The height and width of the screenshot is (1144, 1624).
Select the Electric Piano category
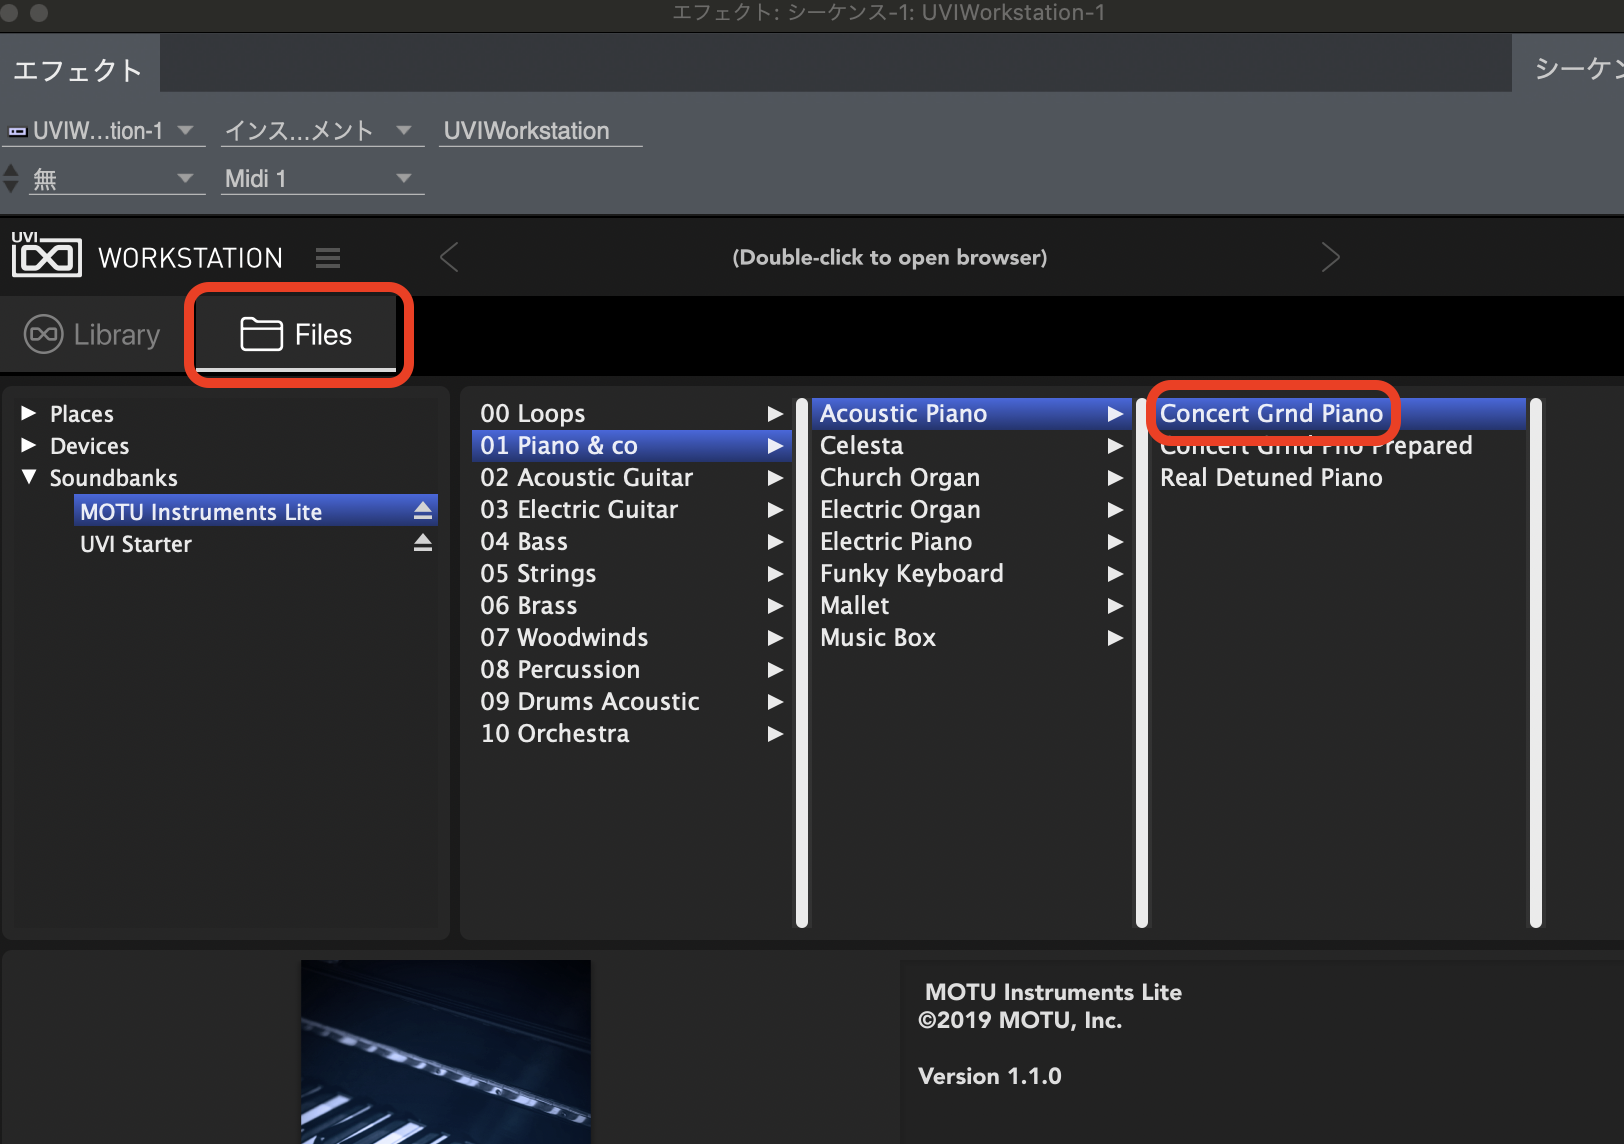[x=971, y=541]
